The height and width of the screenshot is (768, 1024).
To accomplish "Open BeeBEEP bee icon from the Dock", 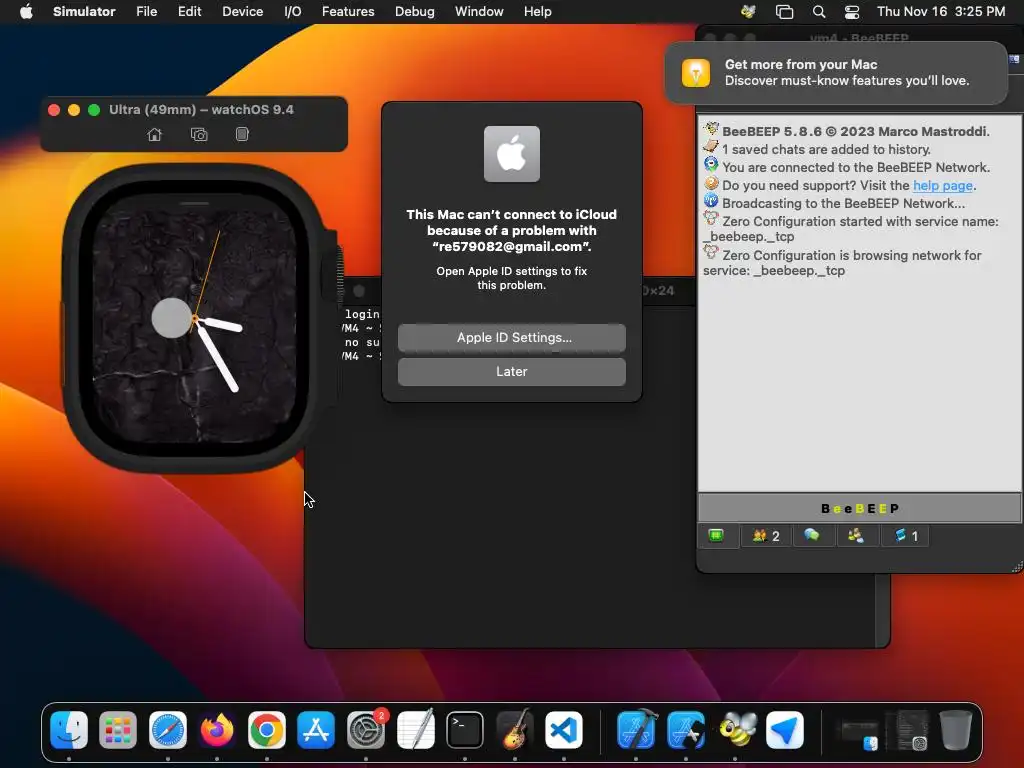I will coord(735,729).
